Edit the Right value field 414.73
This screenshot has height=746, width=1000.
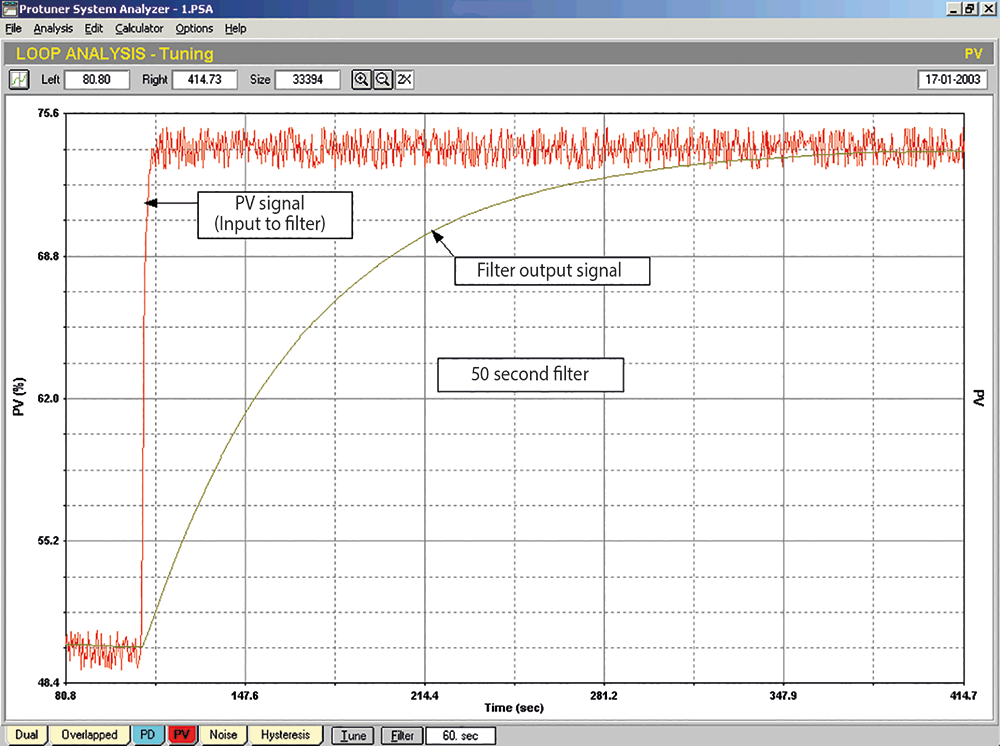tap(205, 80)
